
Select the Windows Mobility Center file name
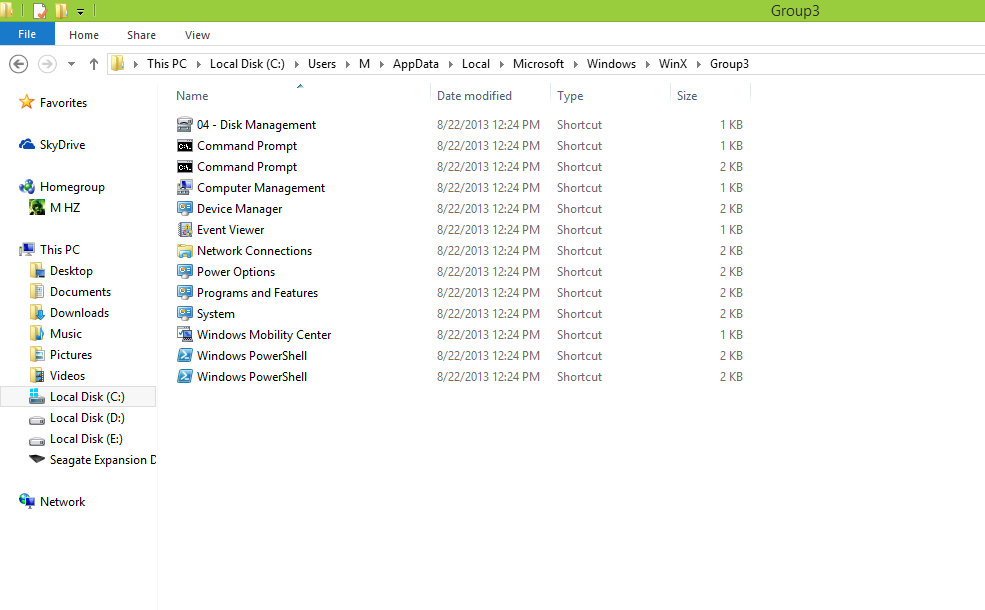coord(264,335)
